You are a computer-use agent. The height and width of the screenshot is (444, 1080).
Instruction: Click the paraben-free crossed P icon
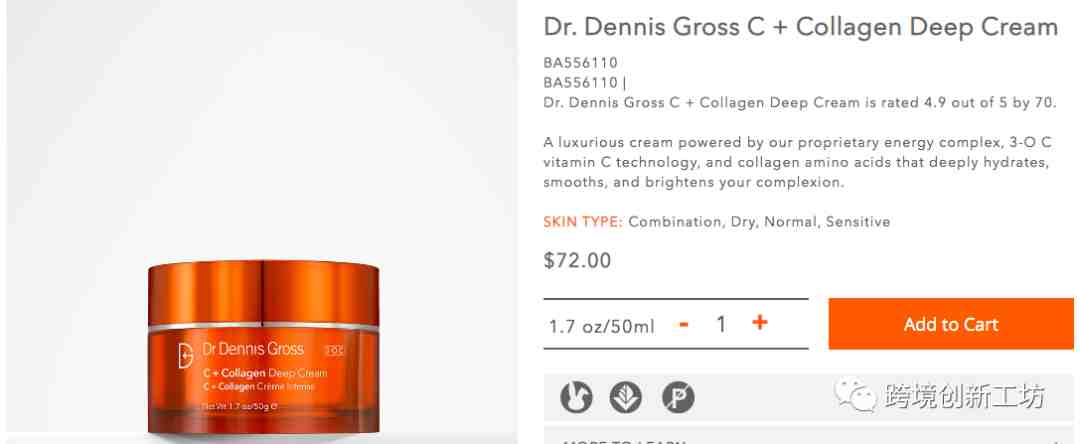pyautogui.click(x=678, y=397)
